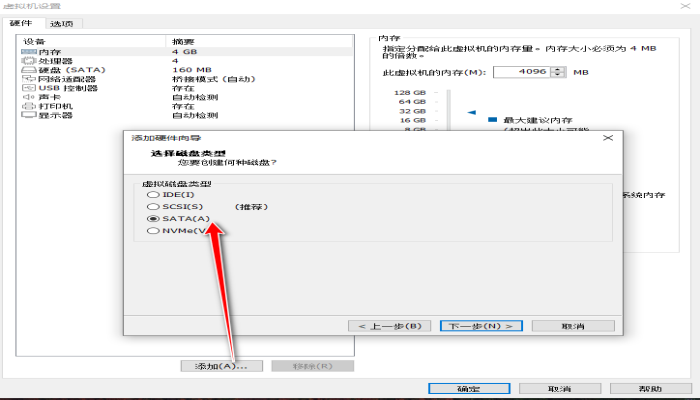Switch to the 硬件 tab
The image size is (700, 400).
click(21, 23)
